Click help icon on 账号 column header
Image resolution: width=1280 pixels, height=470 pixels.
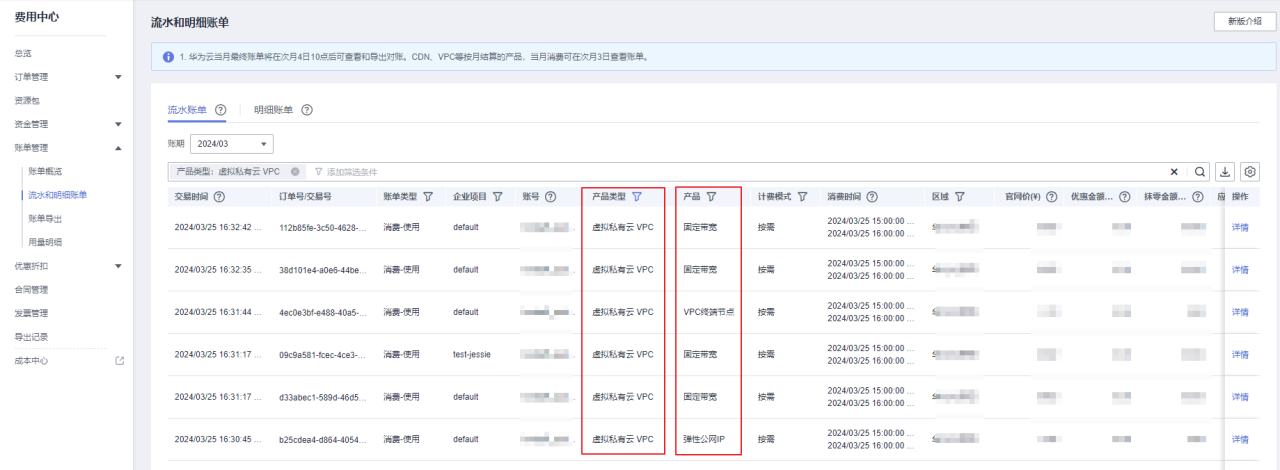550,197
